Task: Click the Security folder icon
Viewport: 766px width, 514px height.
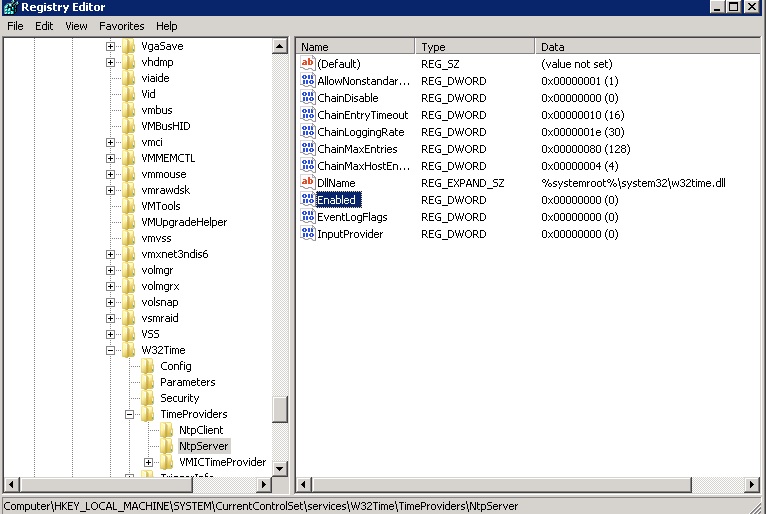Action: pyautogui.click(x=147, y=398)
